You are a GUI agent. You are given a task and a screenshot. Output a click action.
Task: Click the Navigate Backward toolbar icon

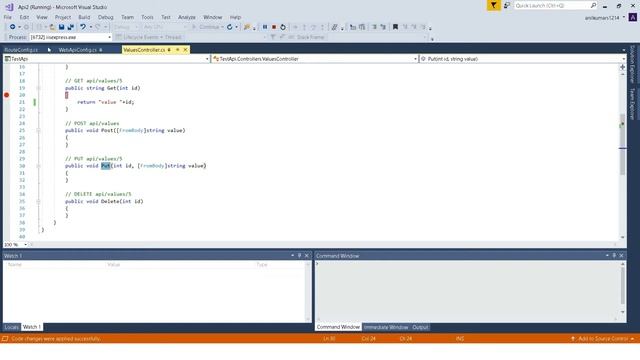click(x=13, y=27)
